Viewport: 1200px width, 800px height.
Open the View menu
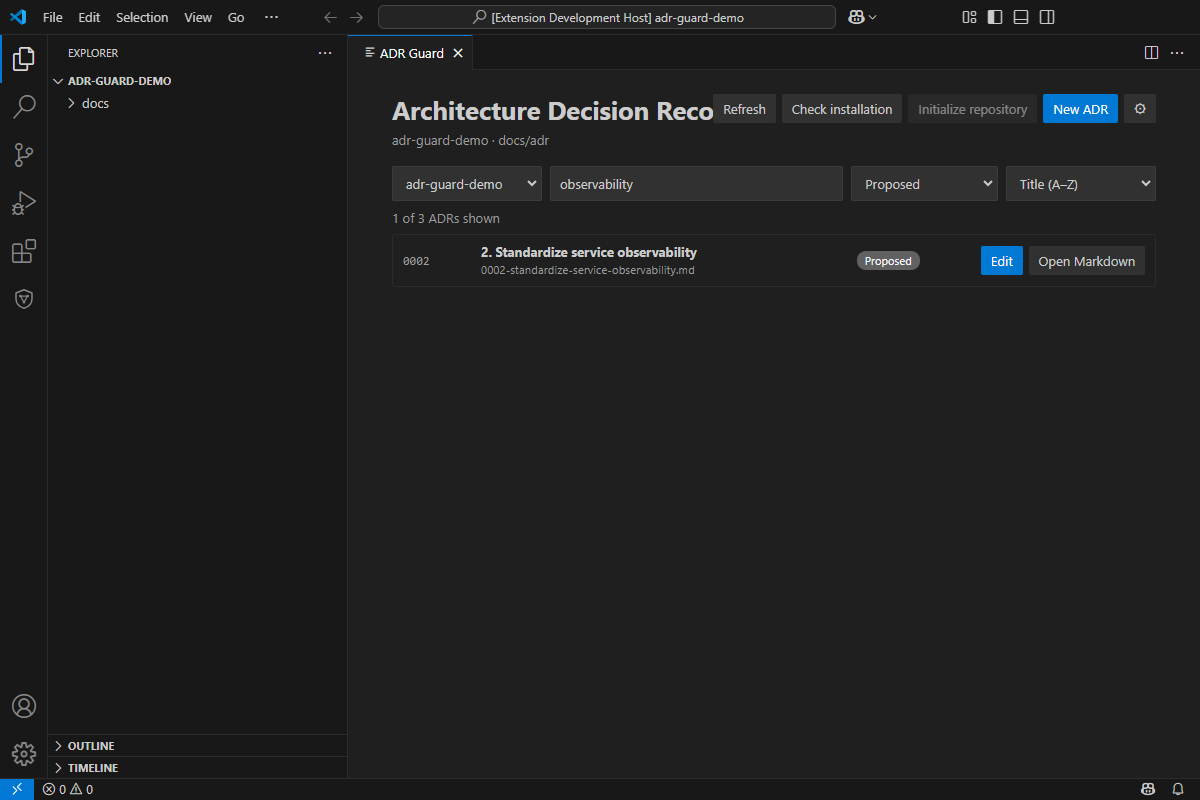198,17
